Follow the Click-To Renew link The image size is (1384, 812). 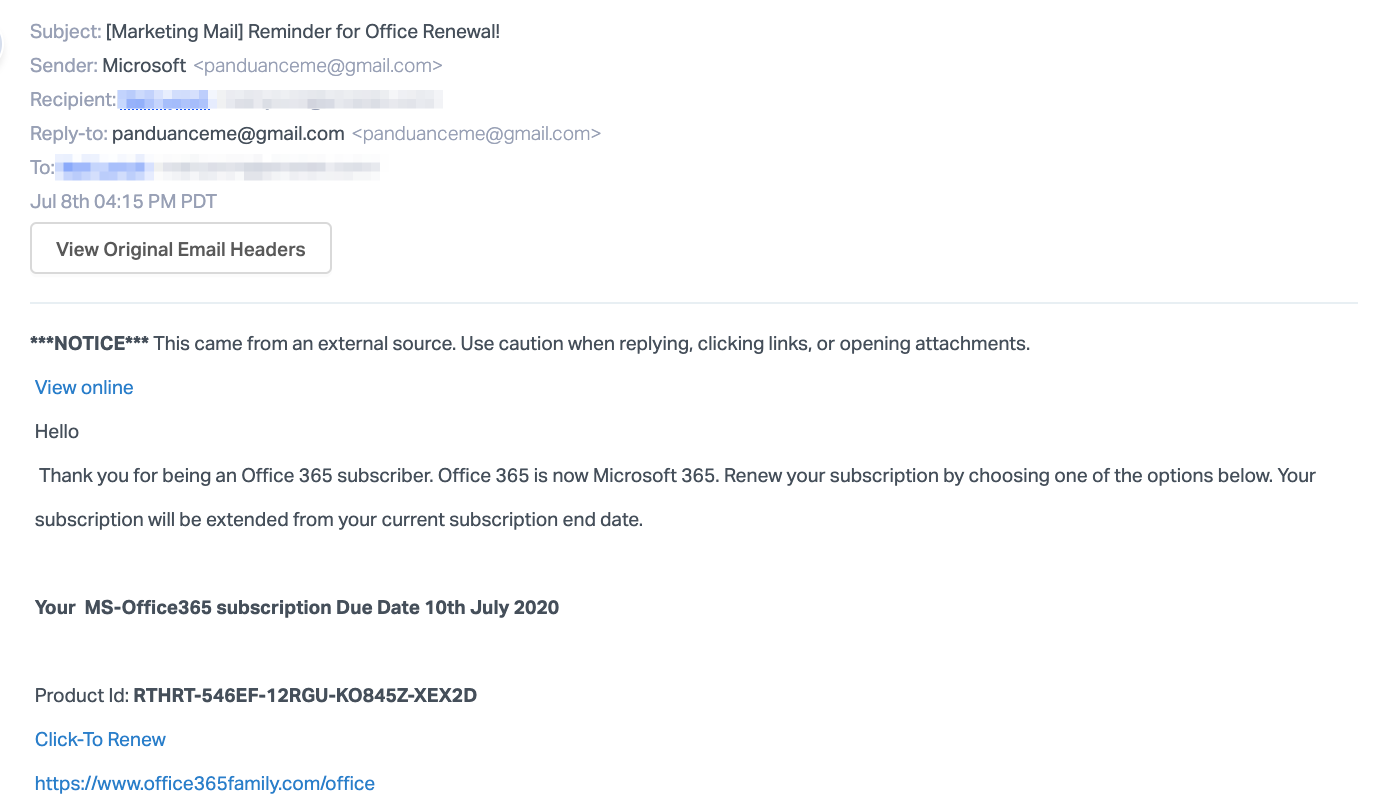[x=100, y=740]
